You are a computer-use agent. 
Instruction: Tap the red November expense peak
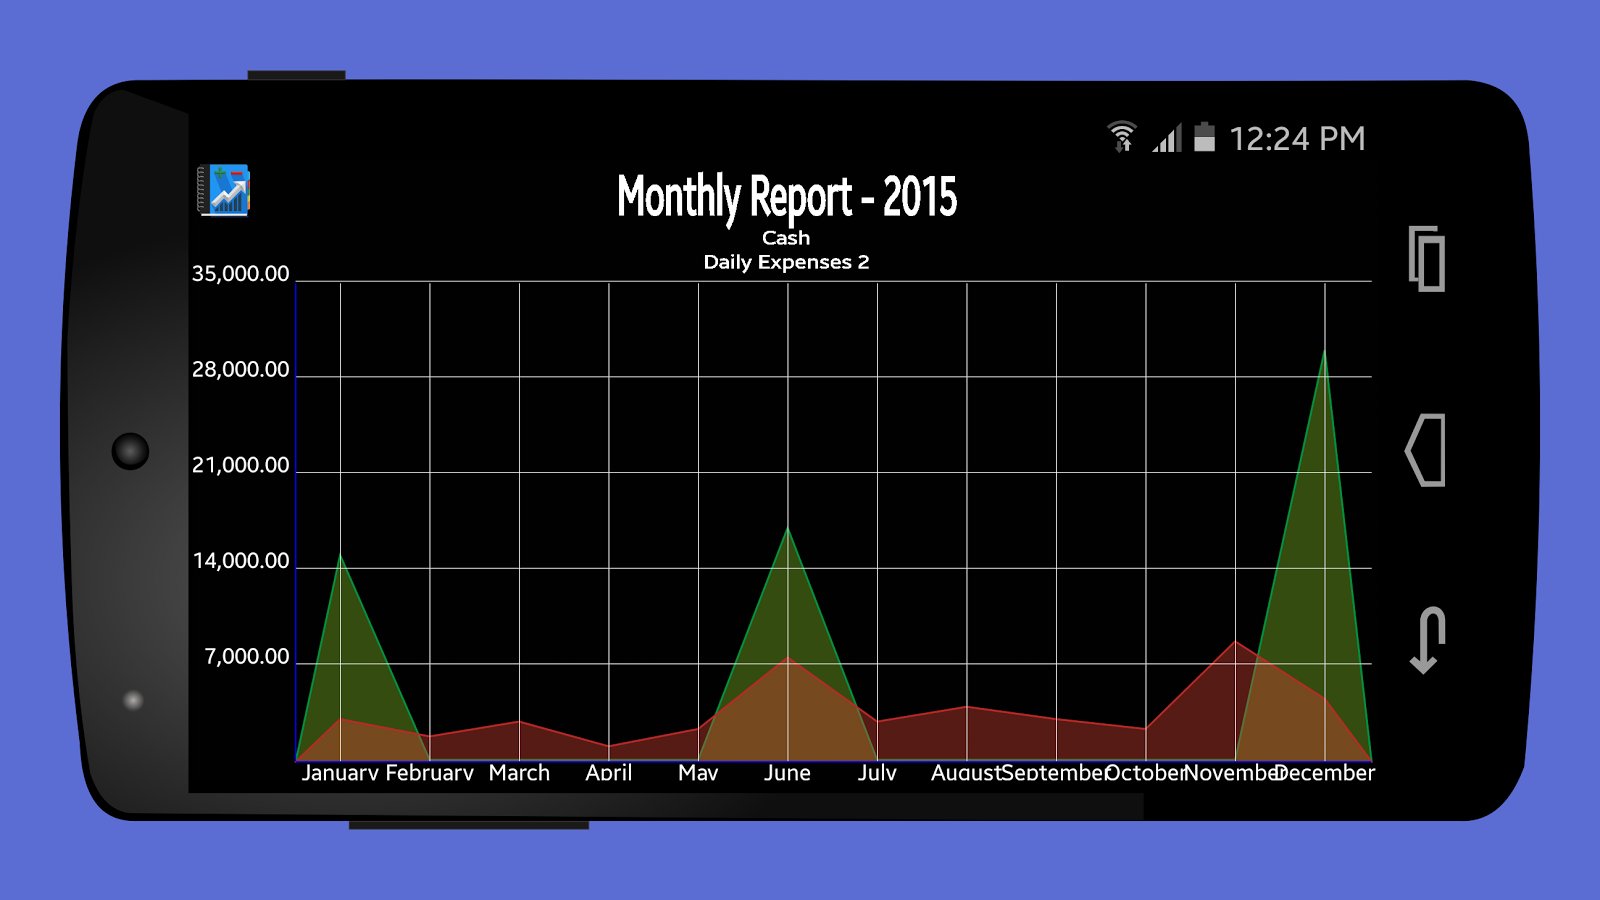click(1236, 642)
